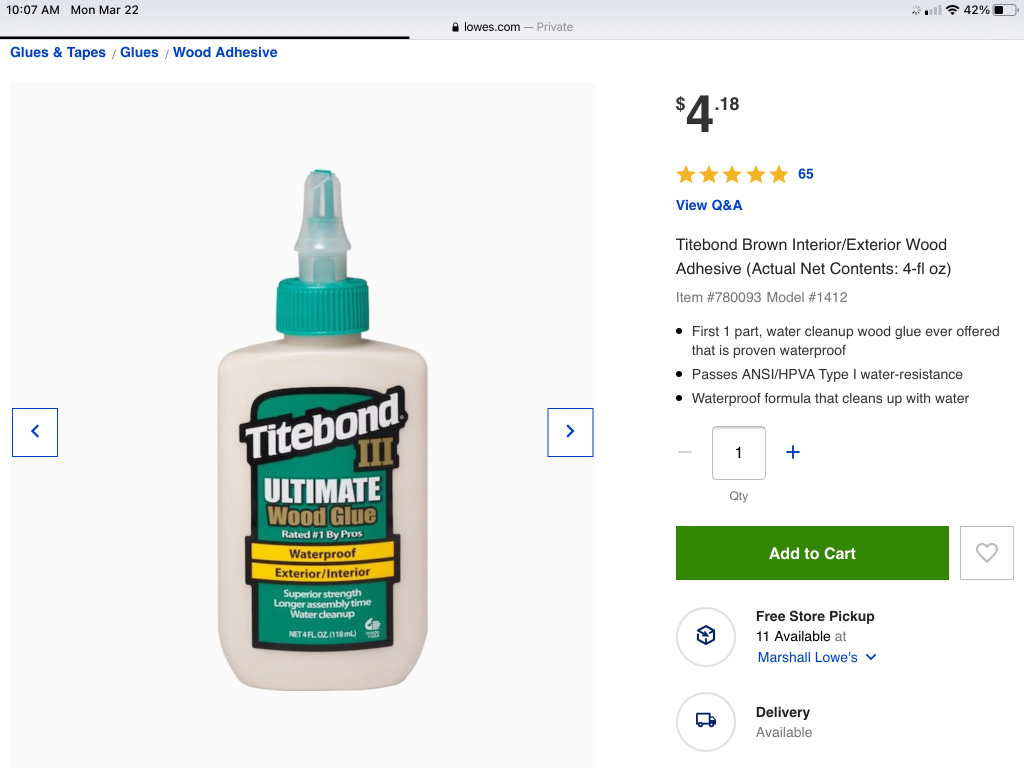Tap the Wi-Fi status icon
The width and height of the screenshot is (1024, 768).
tap(952, 10)
